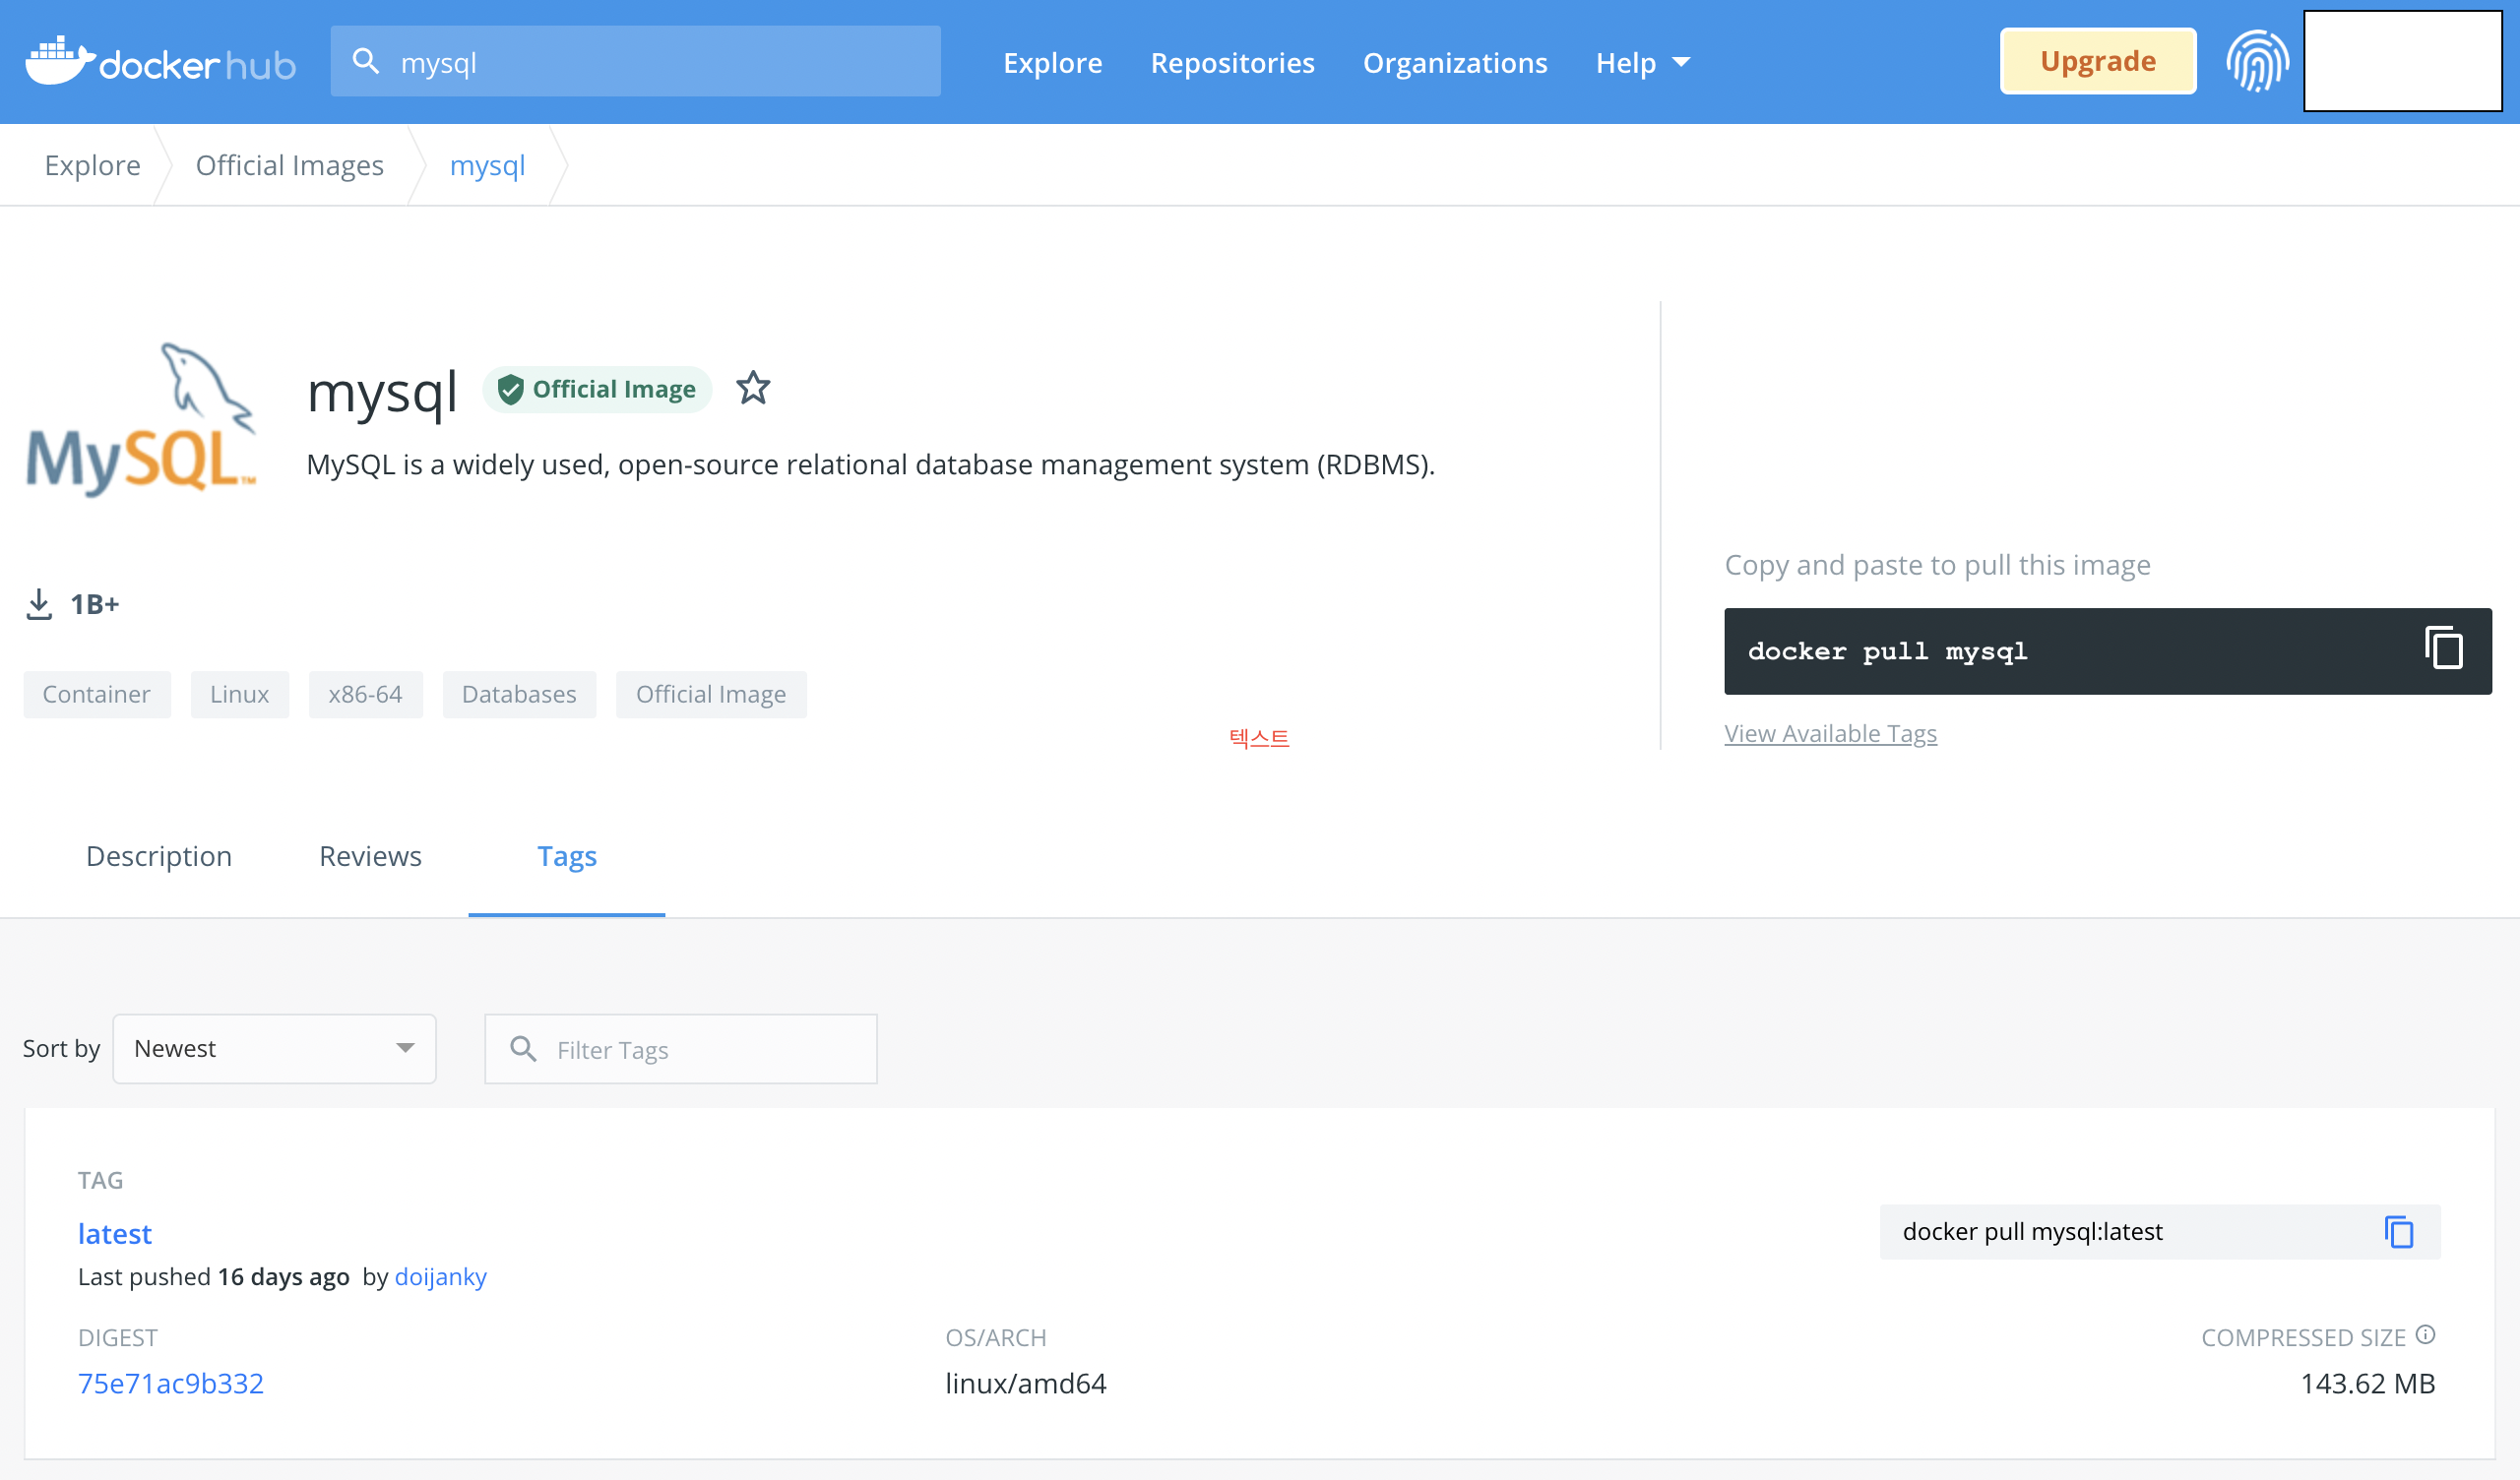Copy the docker pull mysql:latest command

coord(2399,1232)
